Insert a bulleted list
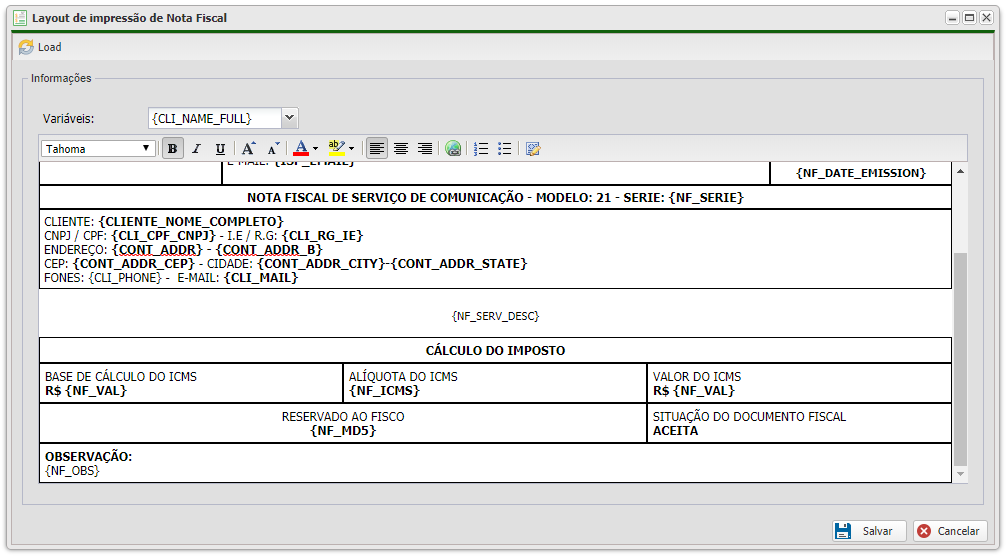 pyautogui.click(x=505, y=149)
